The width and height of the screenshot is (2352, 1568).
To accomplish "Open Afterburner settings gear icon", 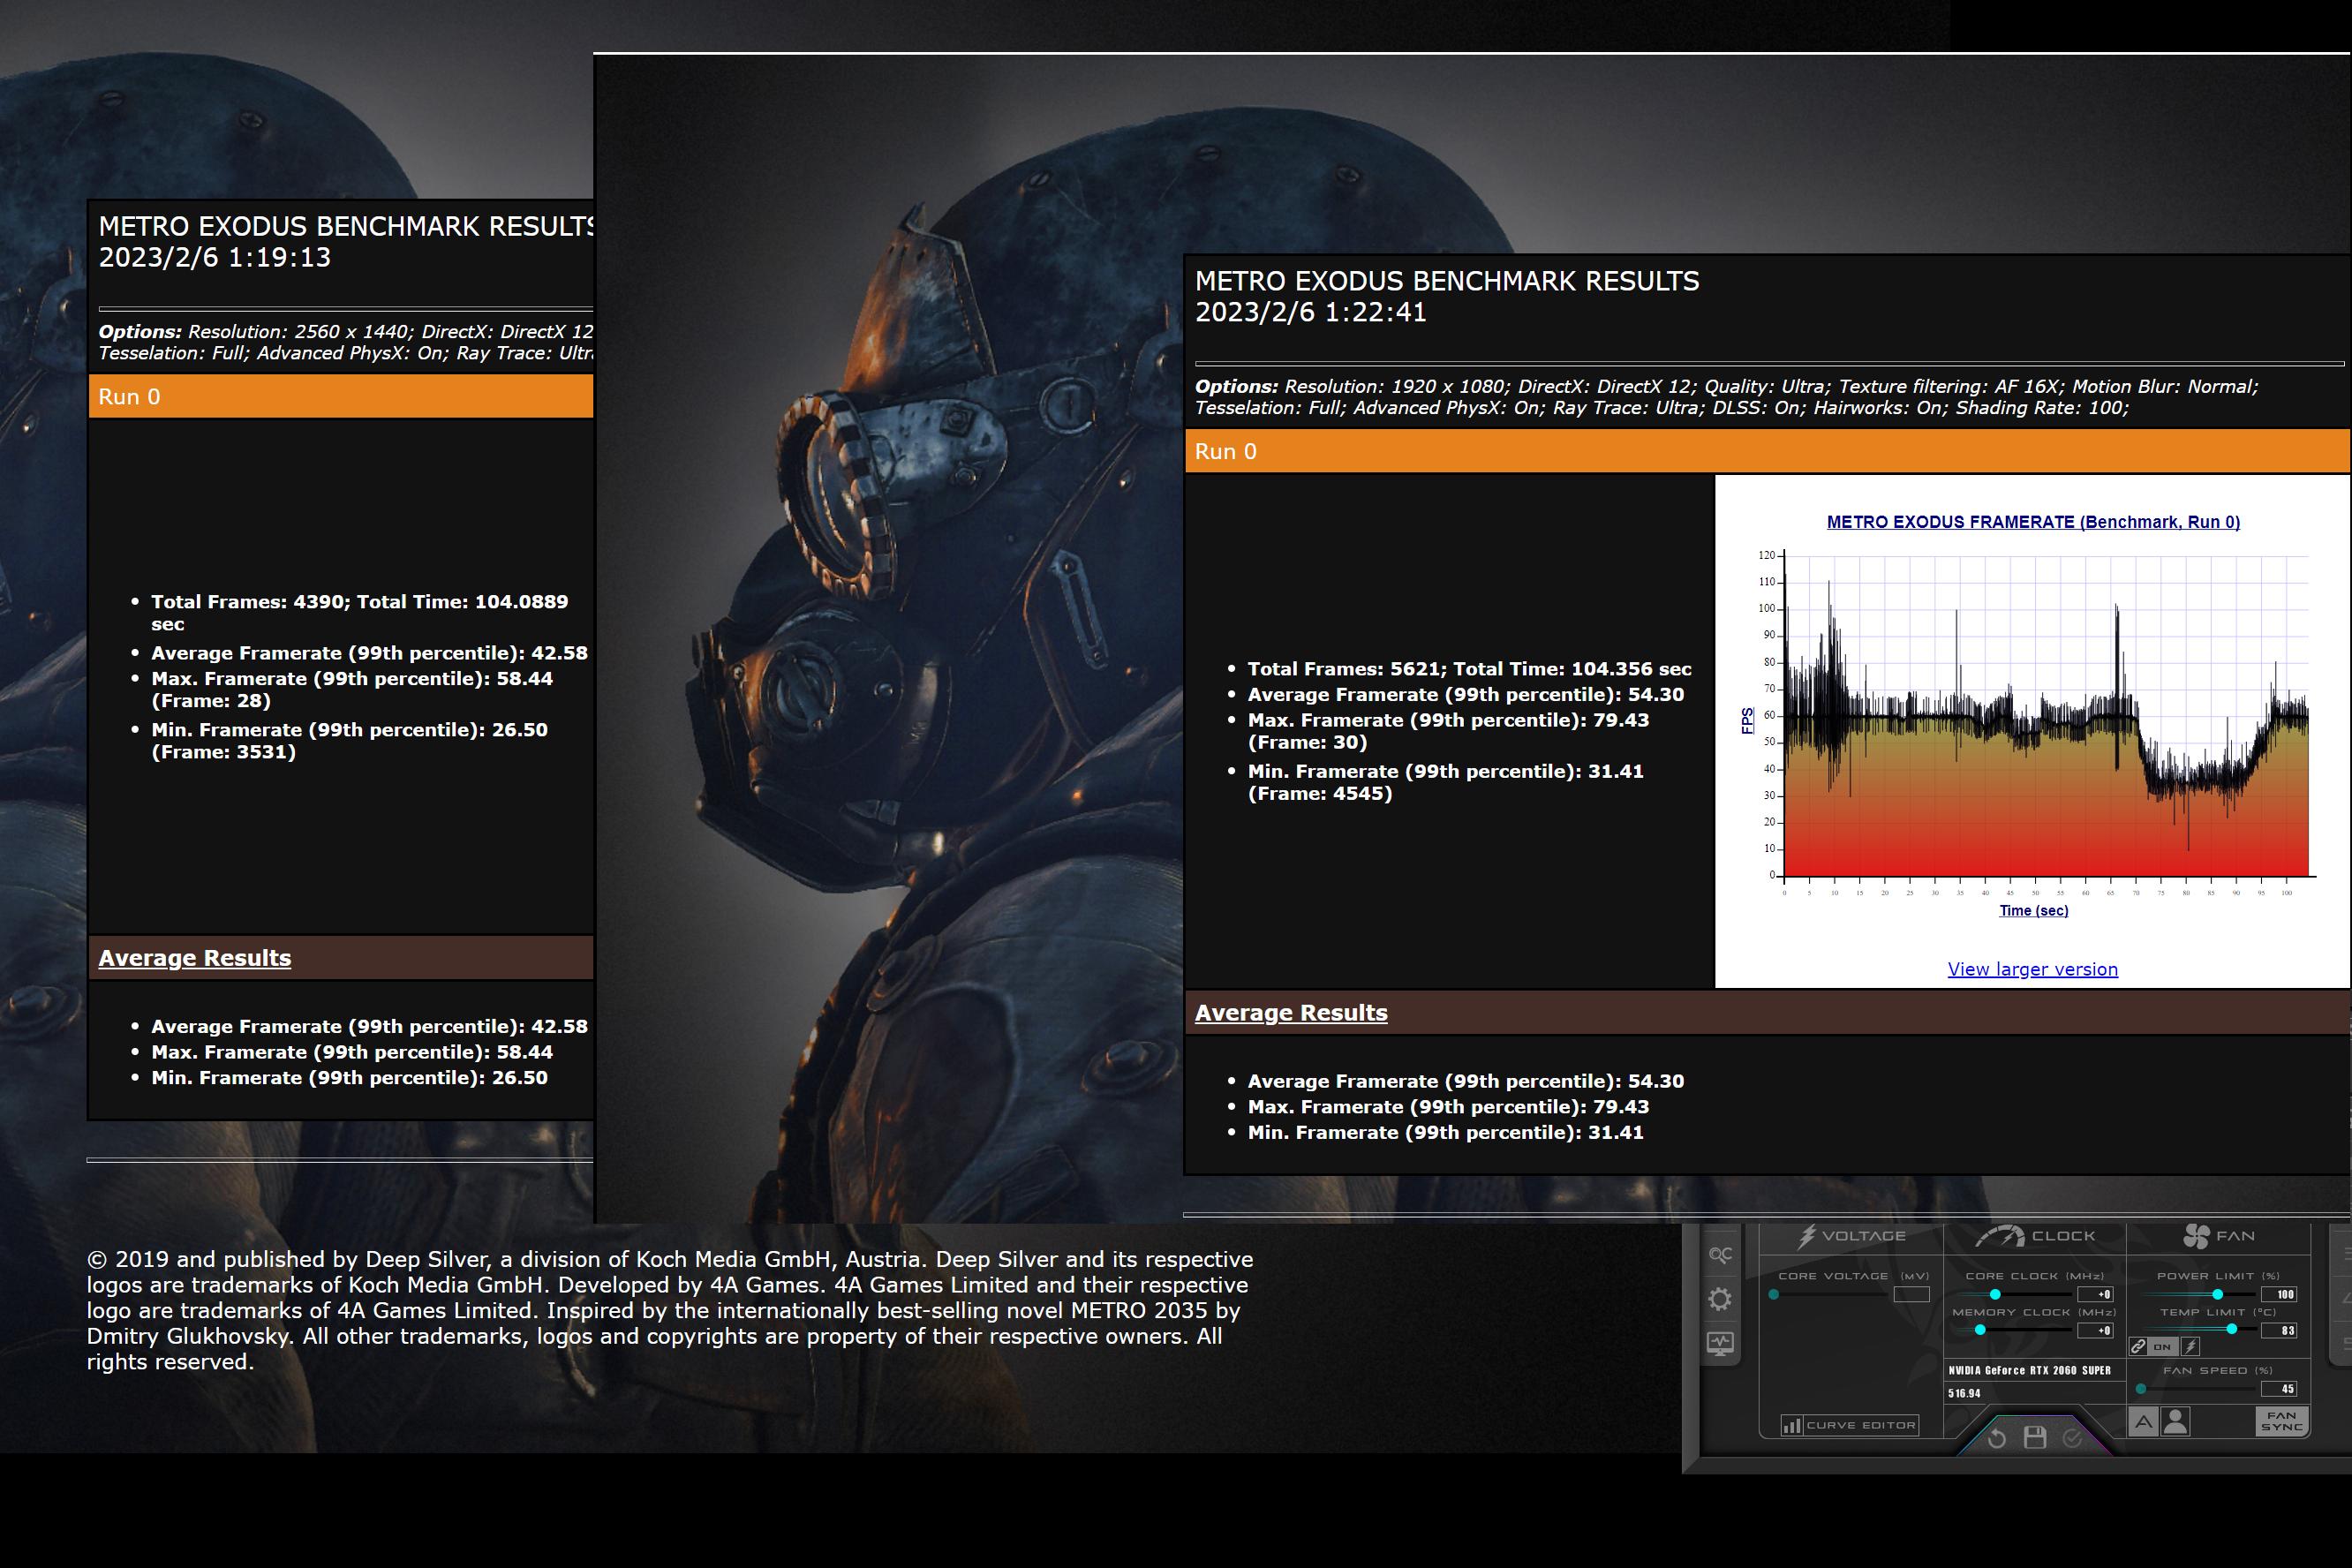I will 1720,1299.
